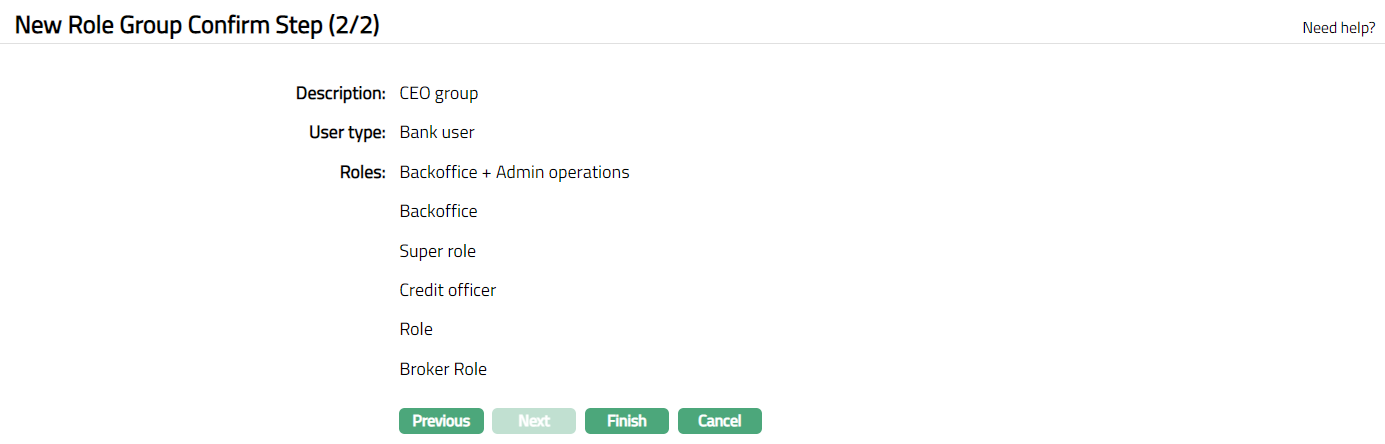The image size is (1385, 444).
Task: Click the standalone Backoffice role entry
Action: pyautogui.click(x=438, y=211)
